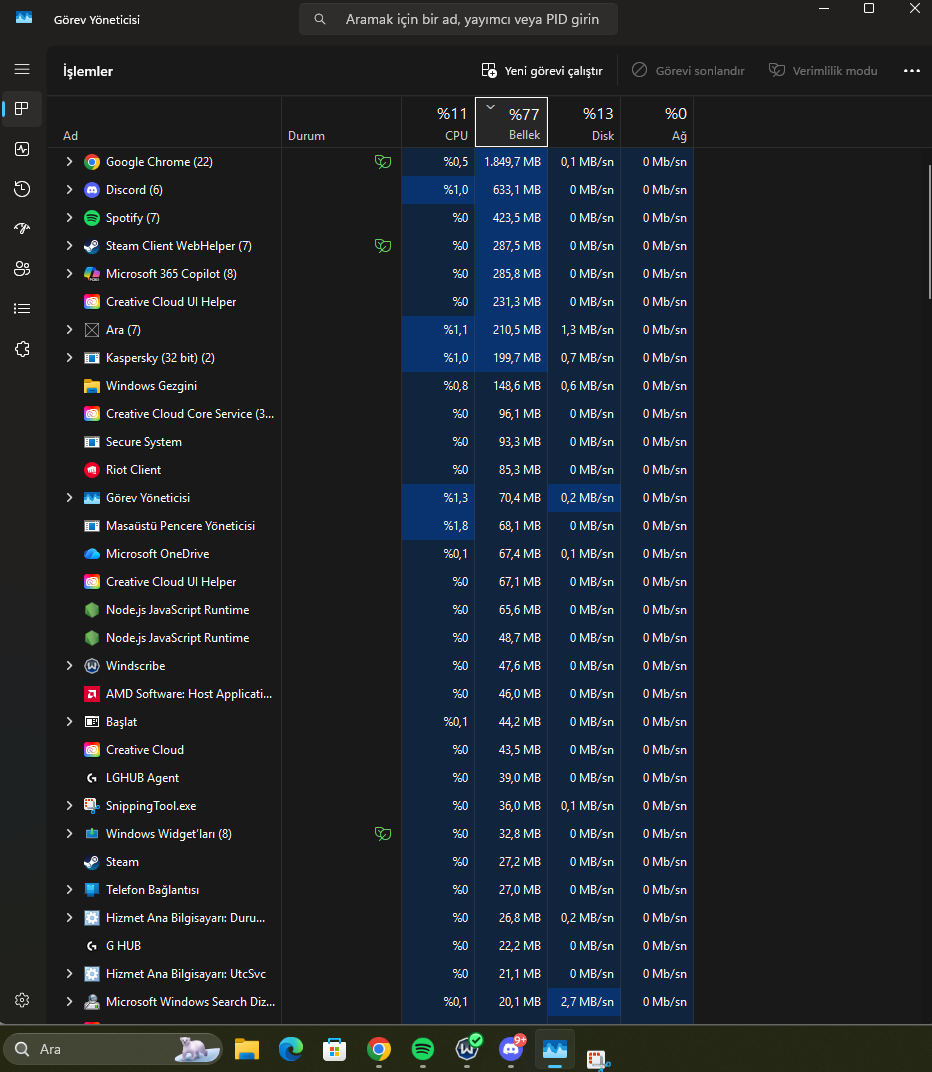
Task: Click Windows Widgets' efficiency leaf icon
Action: pos(383,833)
